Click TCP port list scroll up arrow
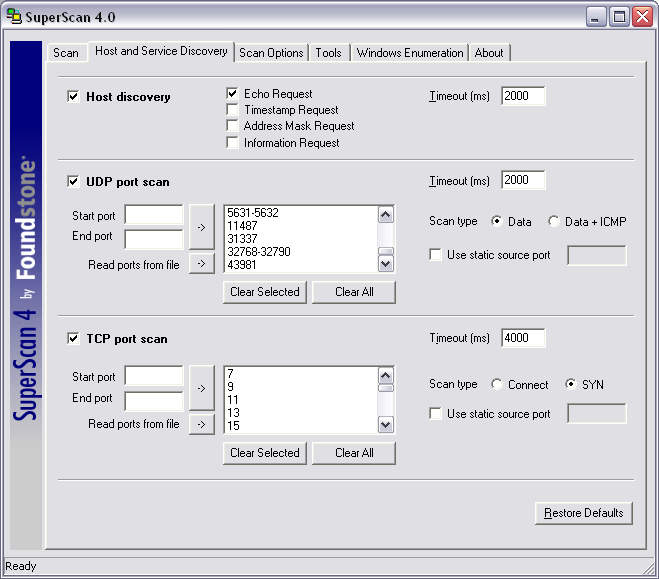 coord(386,375)
